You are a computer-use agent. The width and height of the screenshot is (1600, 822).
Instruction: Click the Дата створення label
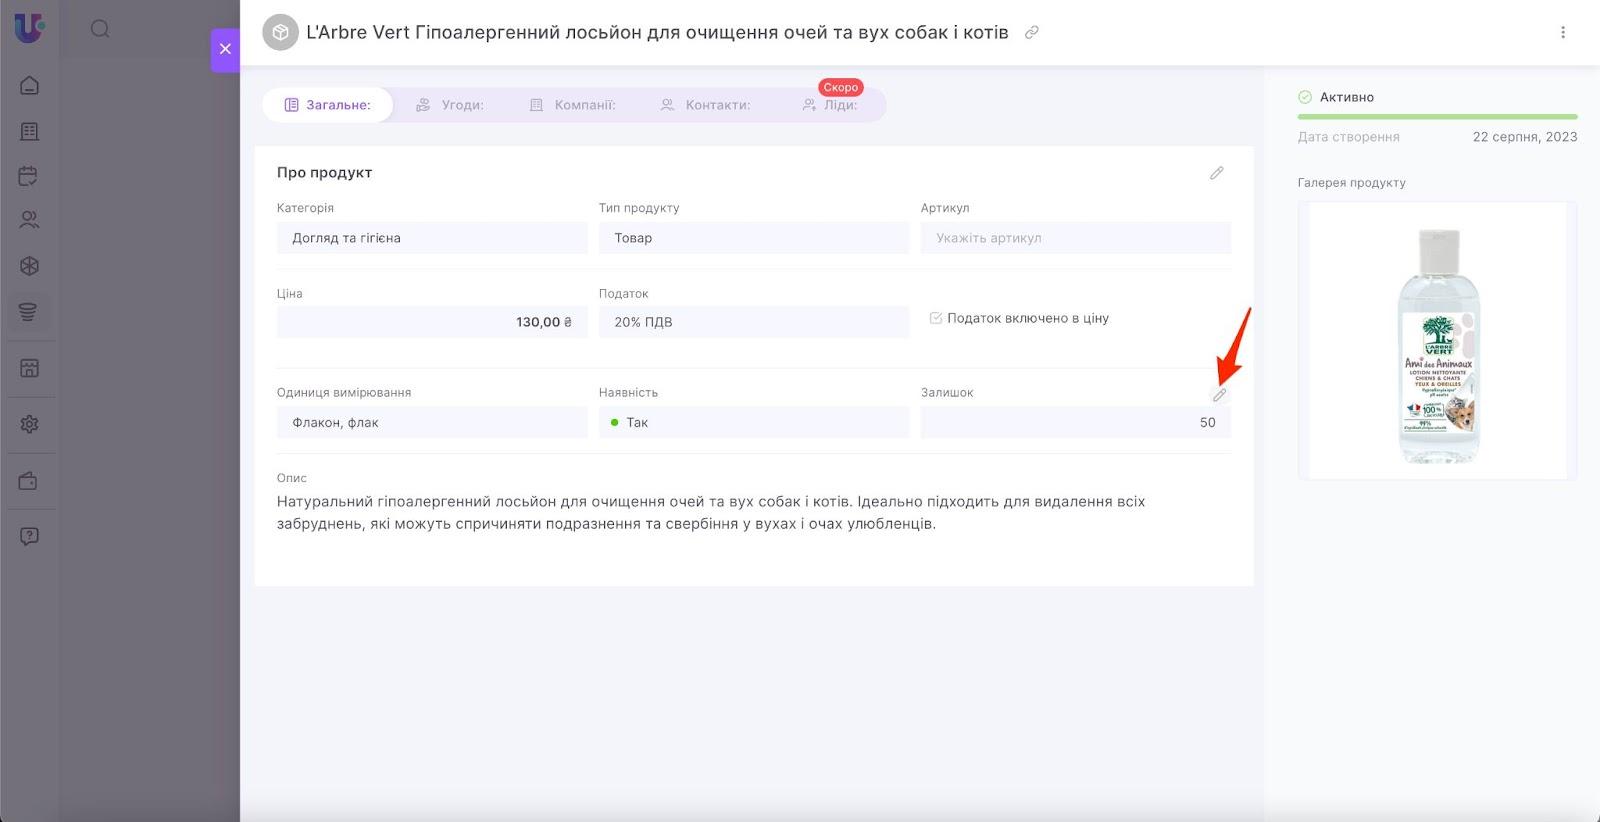point(1348,137)
